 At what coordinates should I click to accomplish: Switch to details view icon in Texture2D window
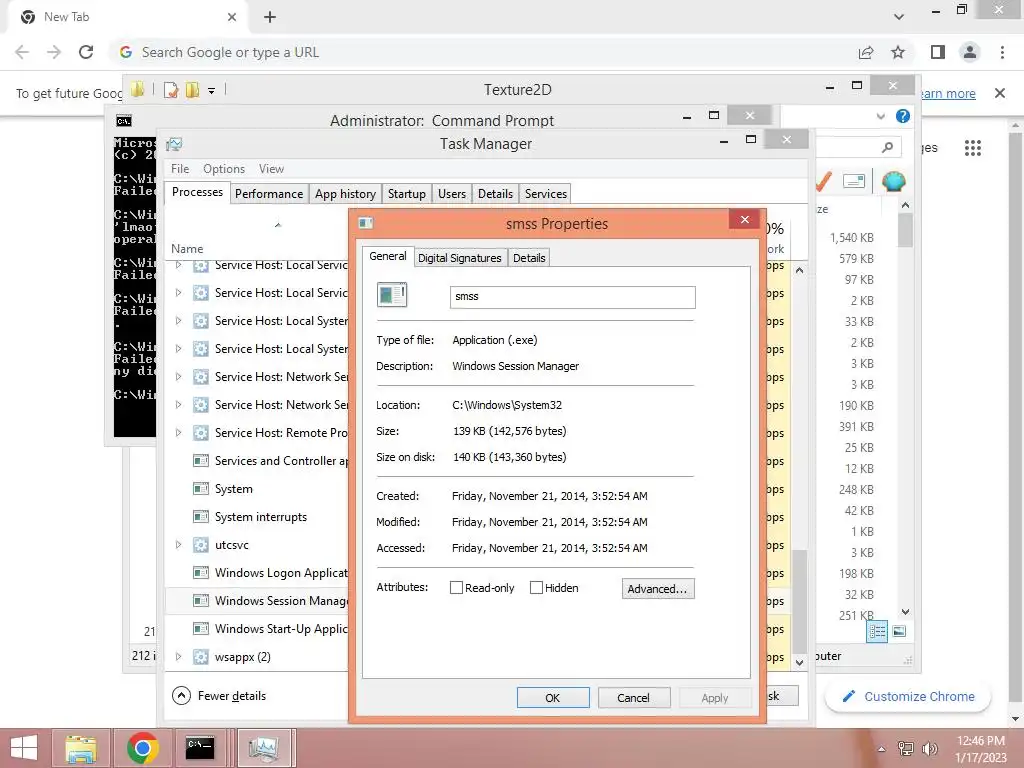pyautogui.click(x=877, y=631)
